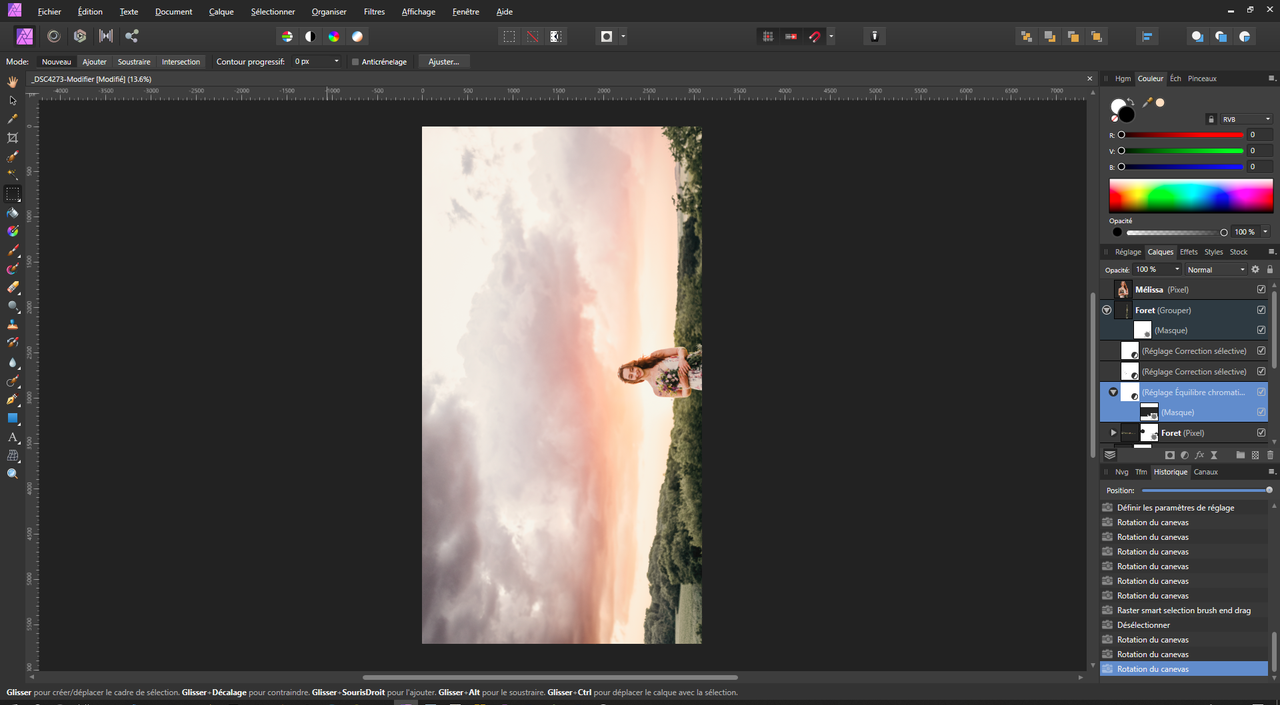The image size is (1280, 705).
Task: Select Nouveau selection mode
Action: click(57, 62)
